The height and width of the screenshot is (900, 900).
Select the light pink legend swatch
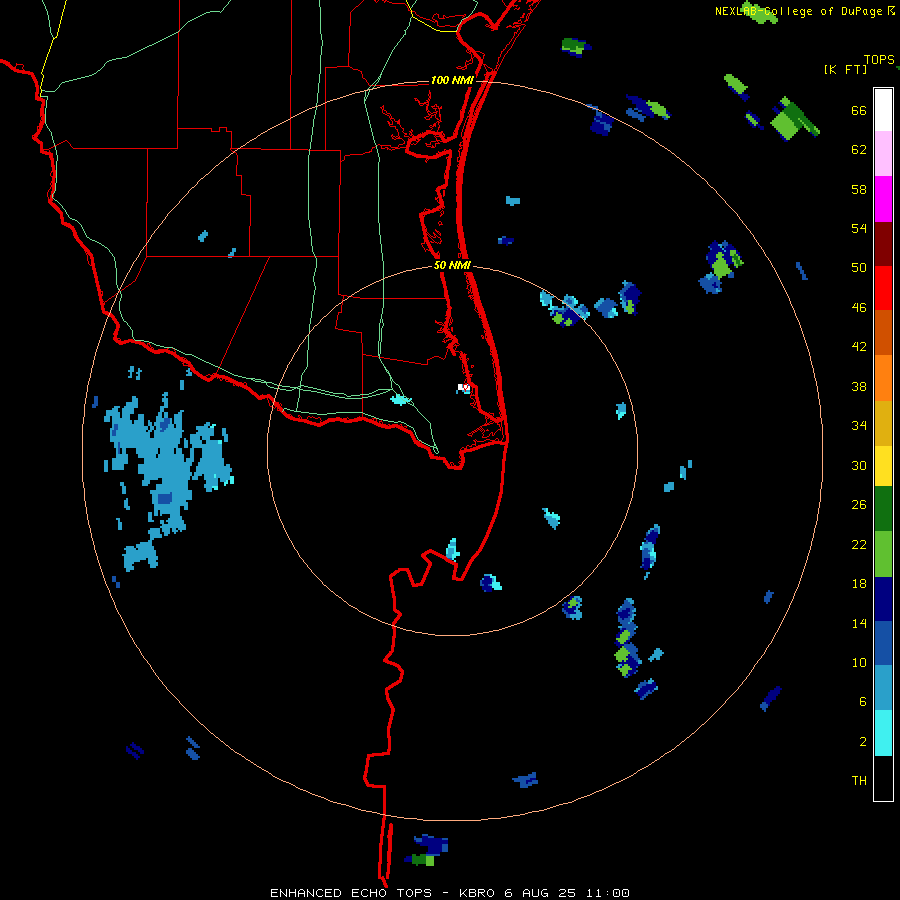883,153
